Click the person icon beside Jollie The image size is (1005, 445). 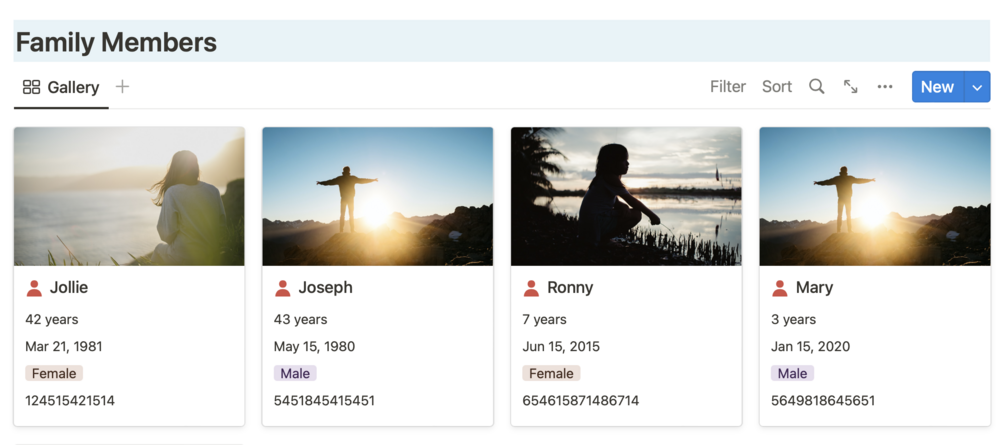34,288
